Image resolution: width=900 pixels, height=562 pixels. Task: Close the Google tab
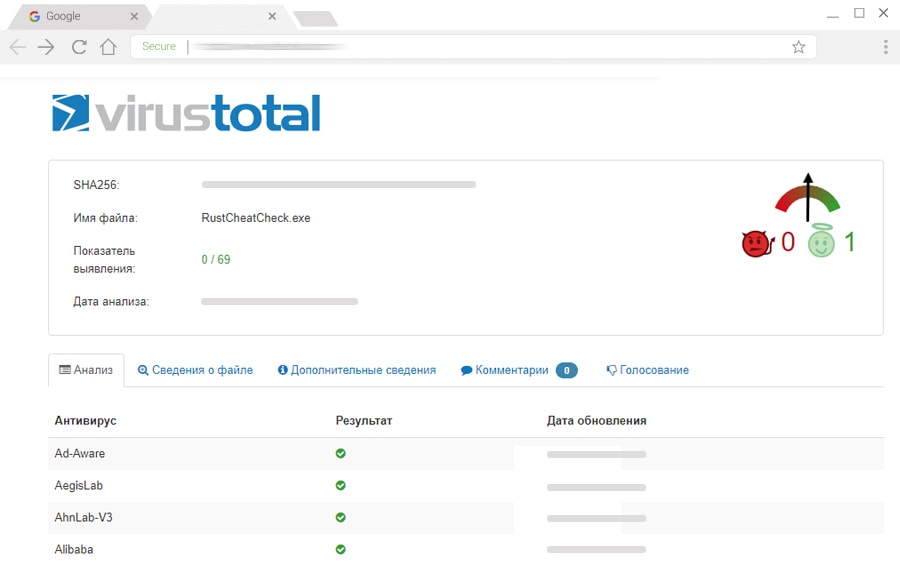tap(134, 17)
